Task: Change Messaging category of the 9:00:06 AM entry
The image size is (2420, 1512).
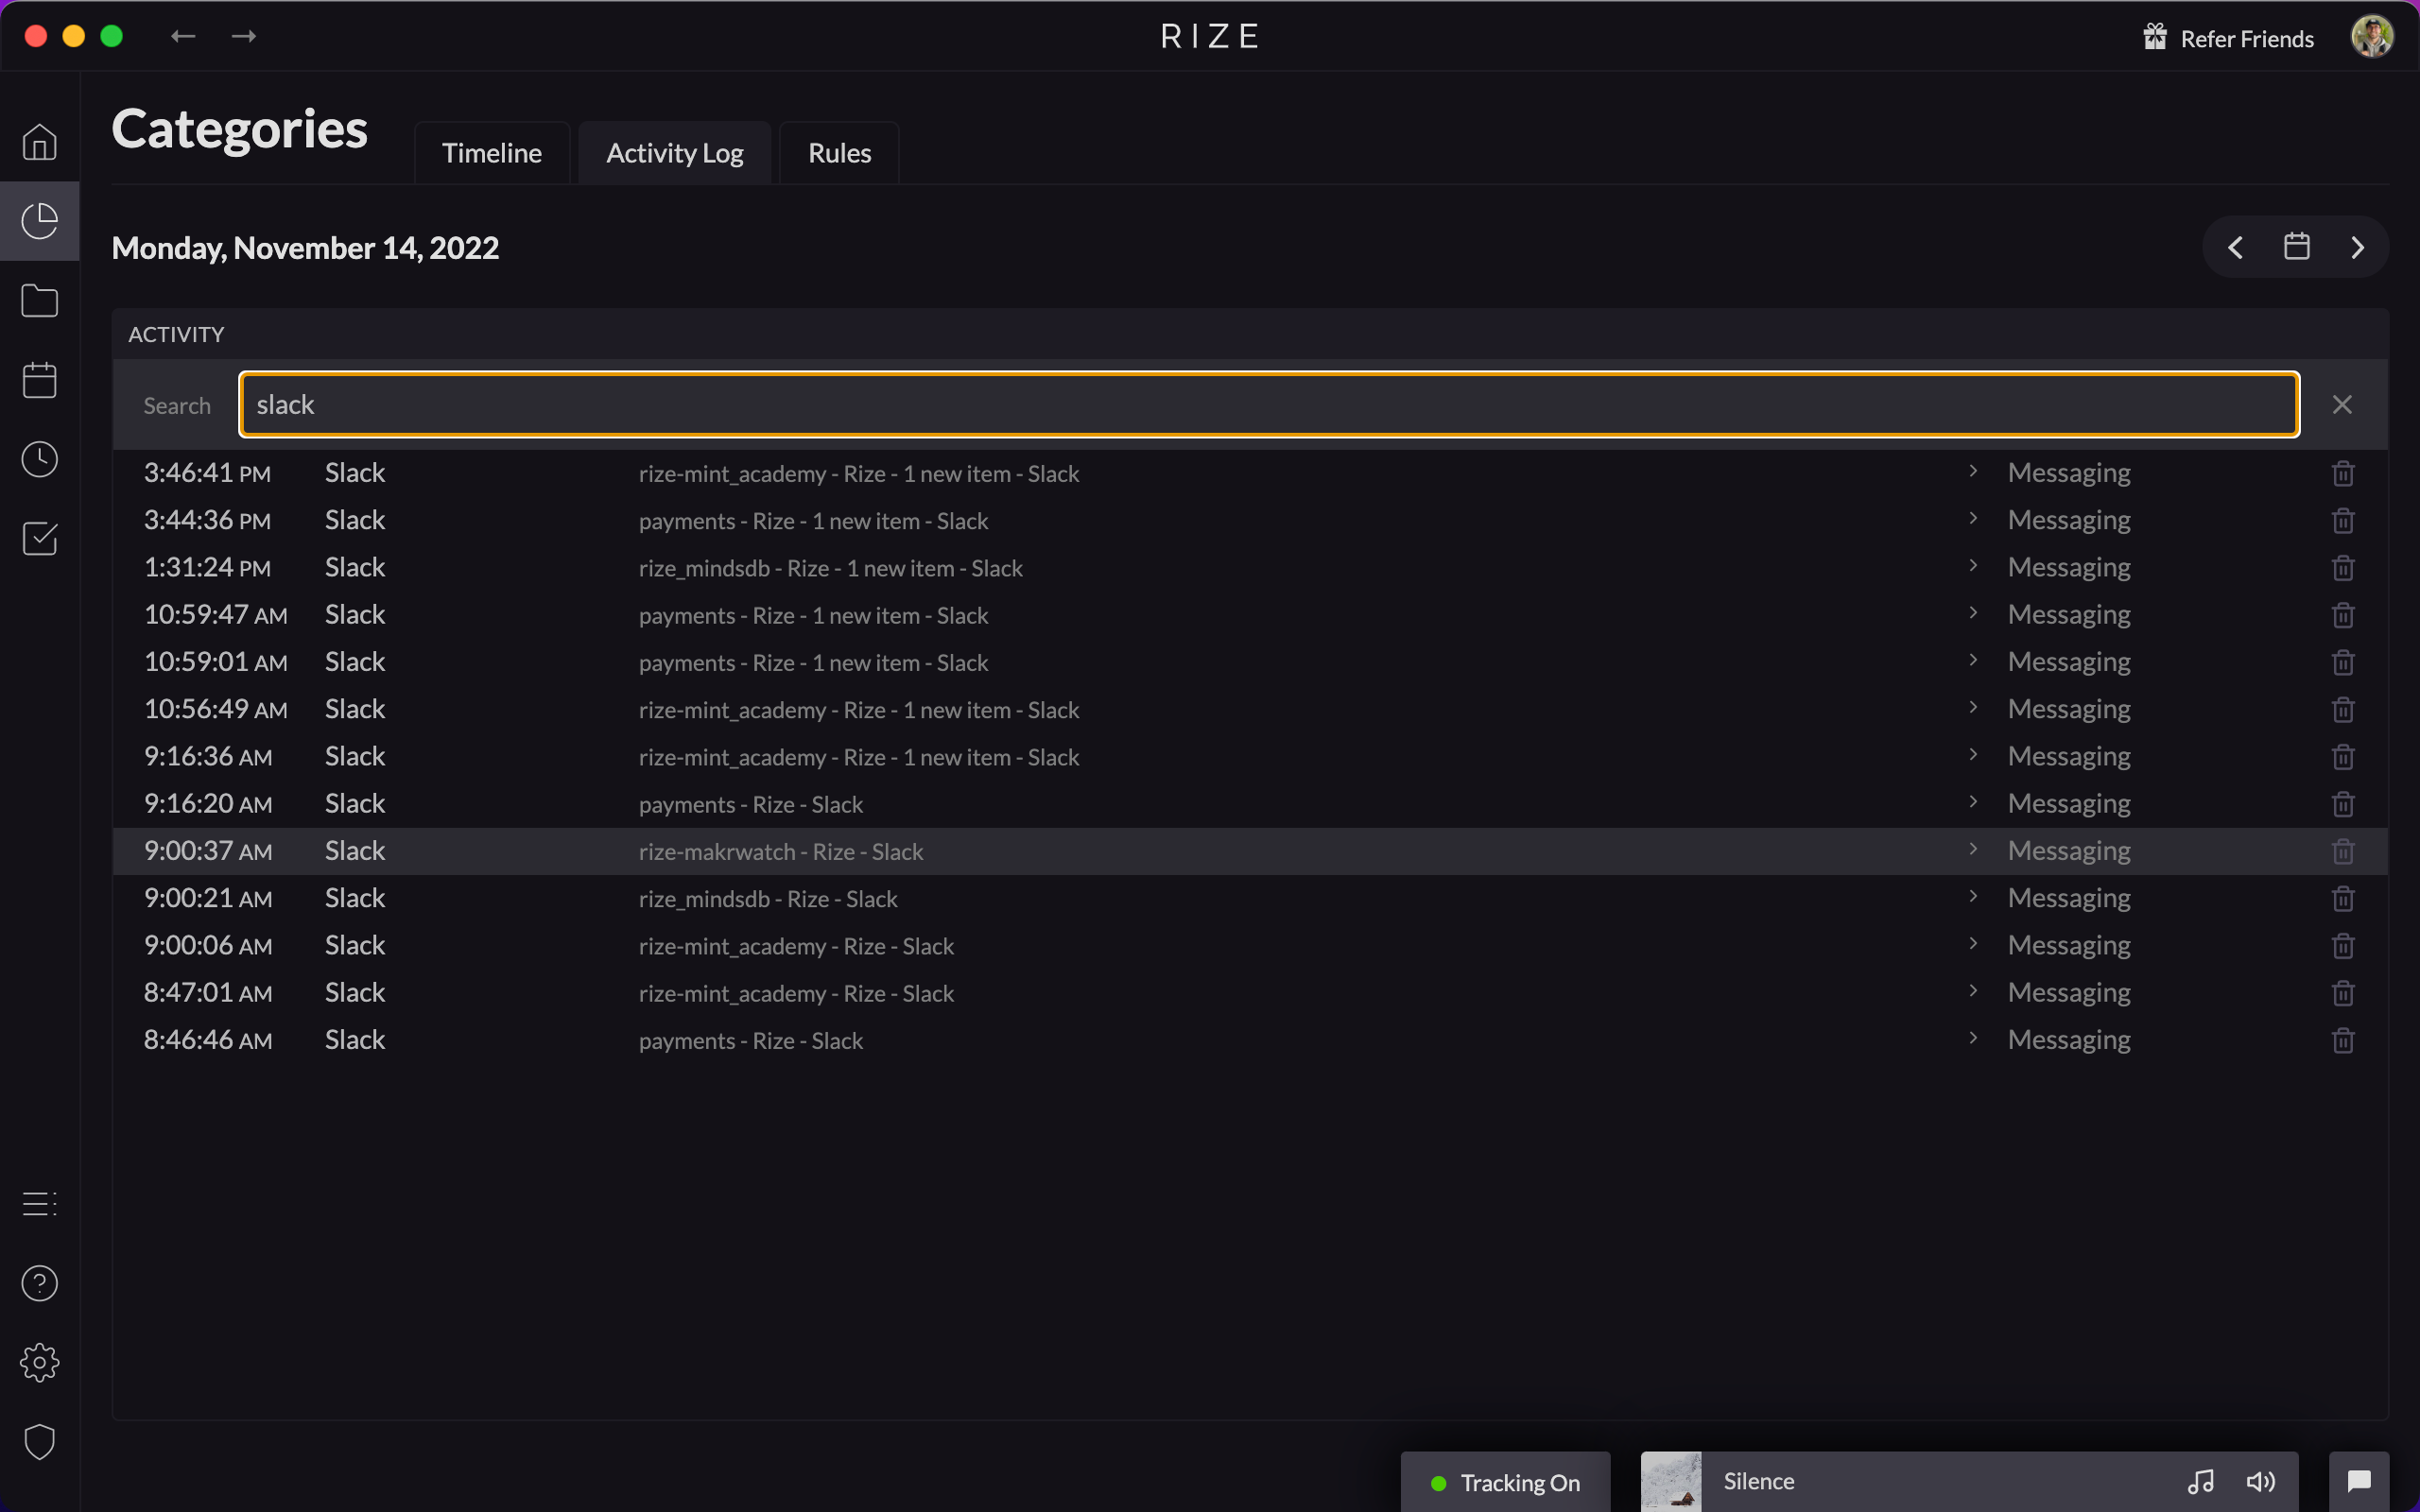Action: 2069,946
